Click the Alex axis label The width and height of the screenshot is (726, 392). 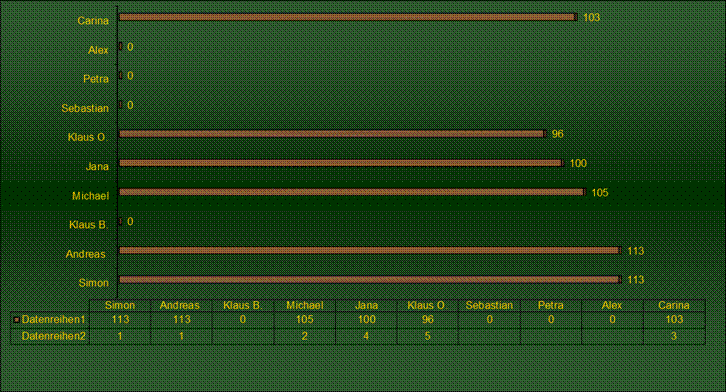point(98,50)
